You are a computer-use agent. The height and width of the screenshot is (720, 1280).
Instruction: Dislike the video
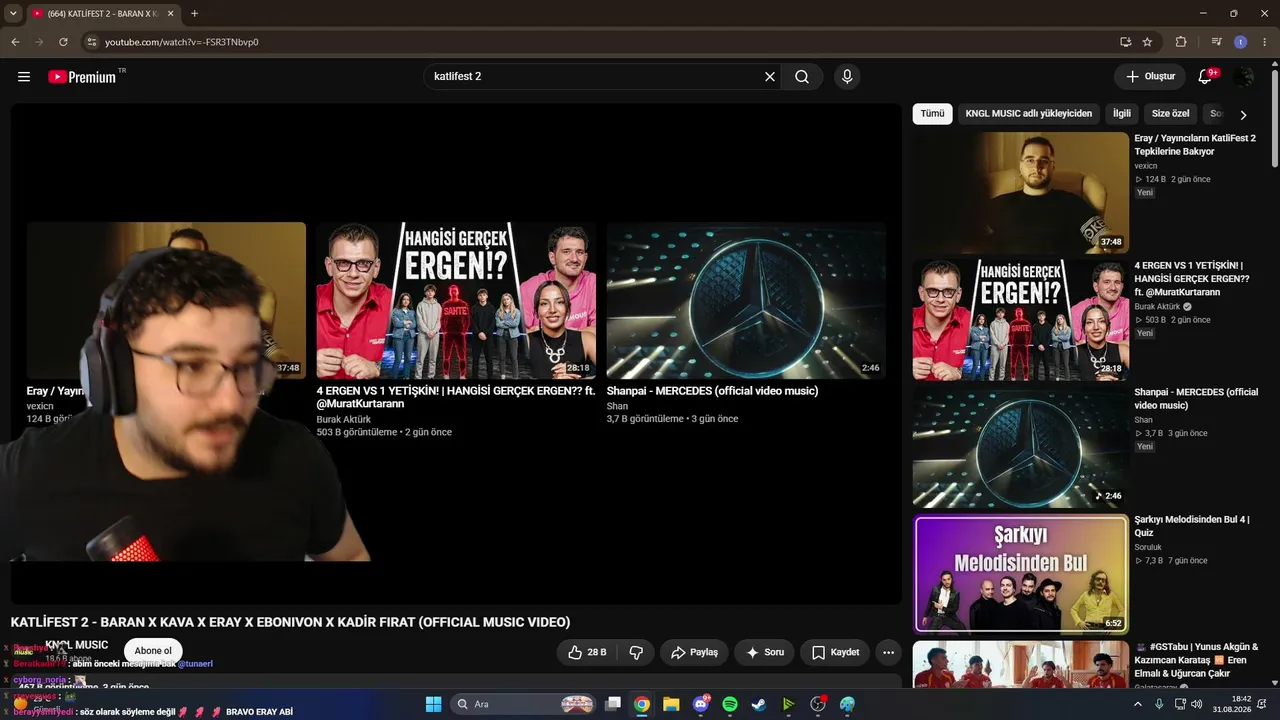pos(636,652)
